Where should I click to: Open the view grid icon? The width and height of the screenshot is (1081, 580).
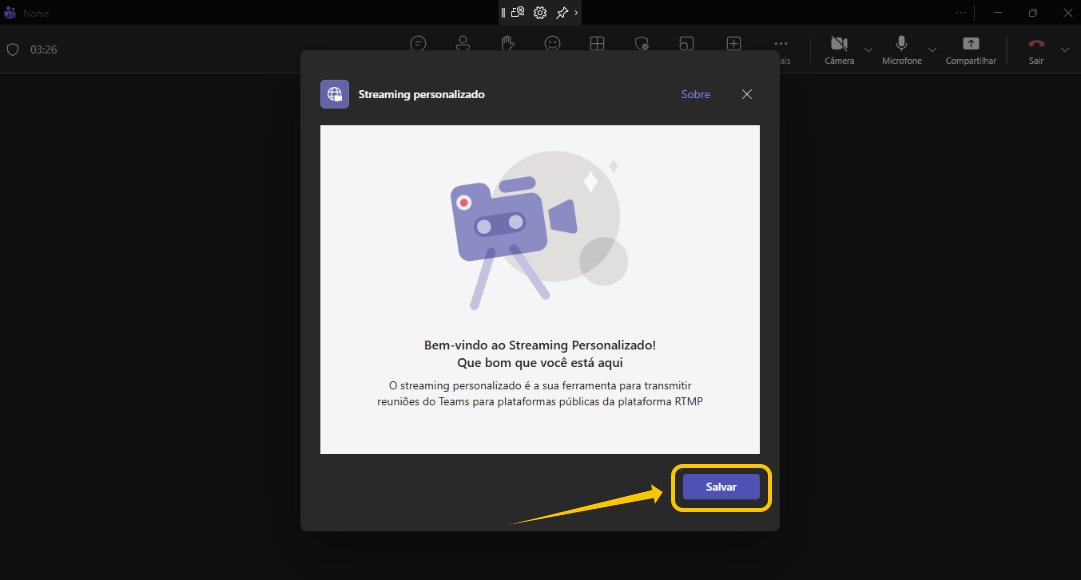pos(597,43)
